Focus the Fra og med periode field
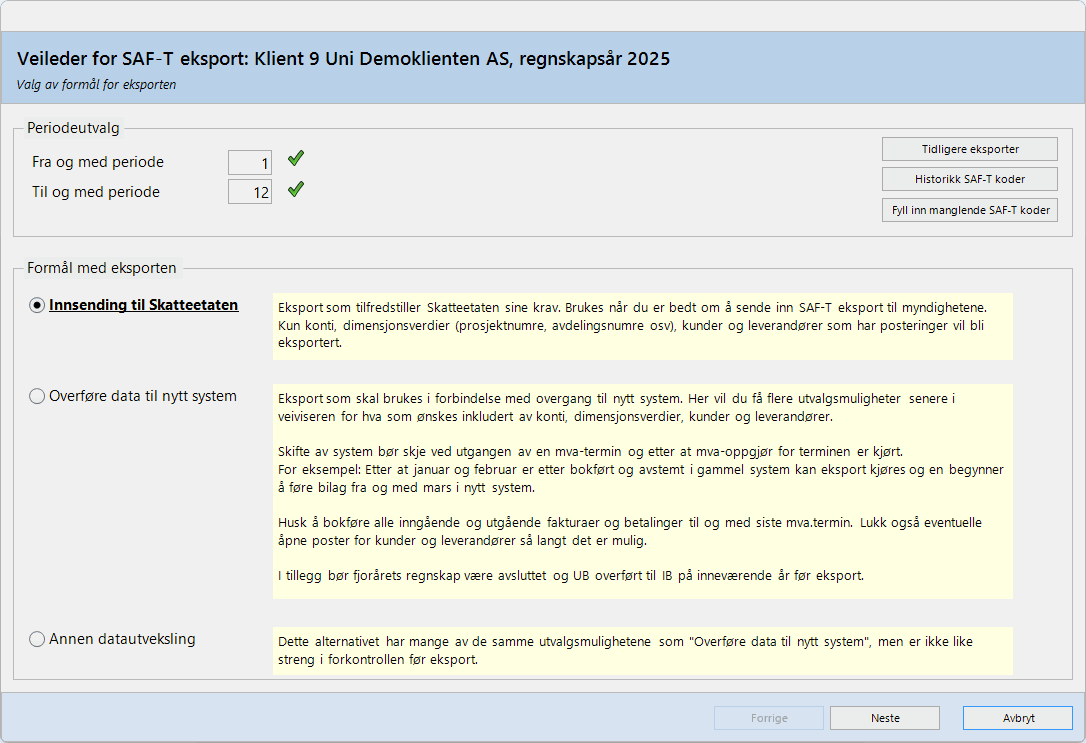The width and height of the screenshot is (1086, 743). (250, 162)
